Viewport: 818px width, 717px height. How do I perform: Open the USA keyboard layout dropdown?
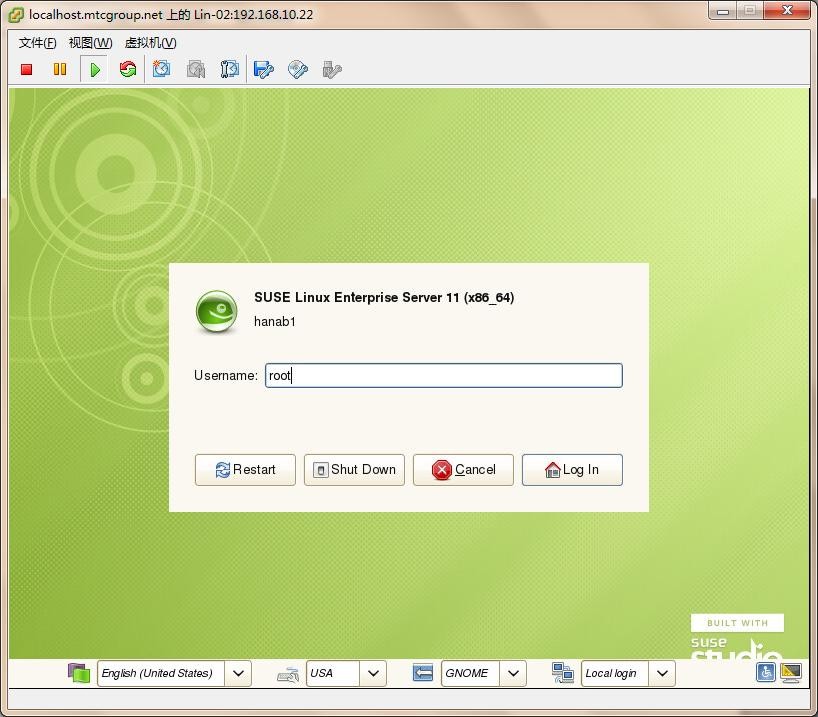346,673
